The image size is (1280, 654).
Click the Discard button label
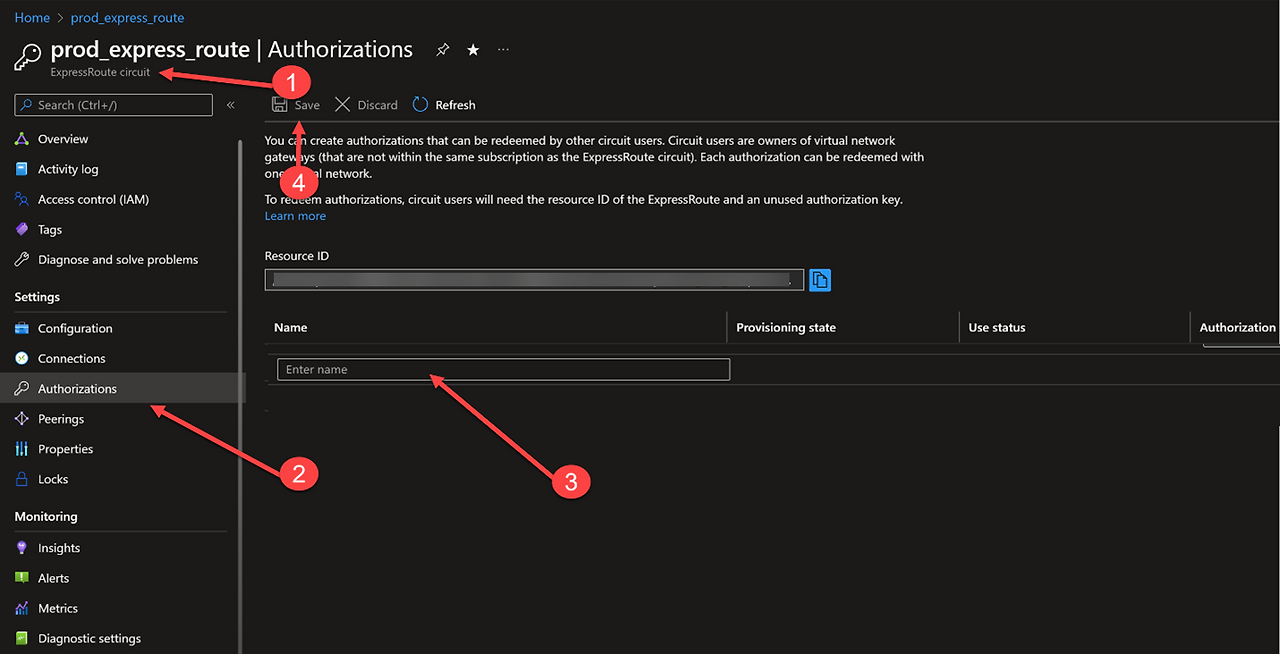[x=377, y=105]
